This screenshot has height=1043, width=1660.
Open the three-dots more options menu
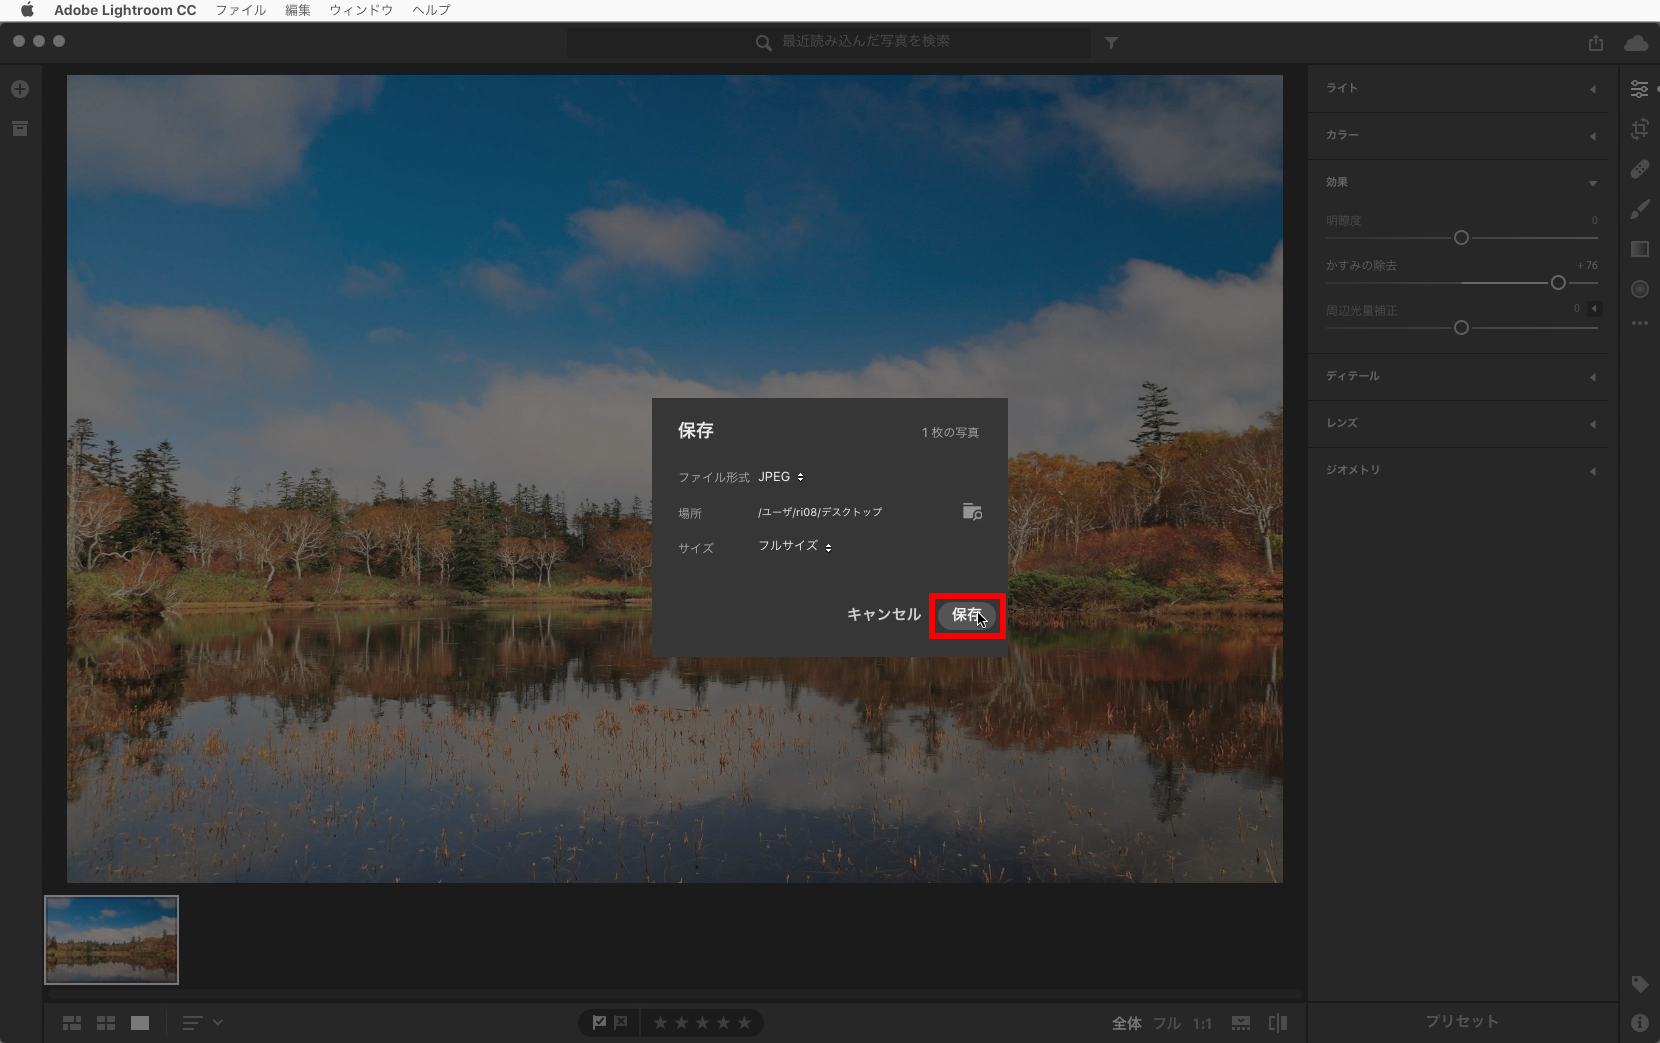pyautogui.click(x=1640, y=323)
